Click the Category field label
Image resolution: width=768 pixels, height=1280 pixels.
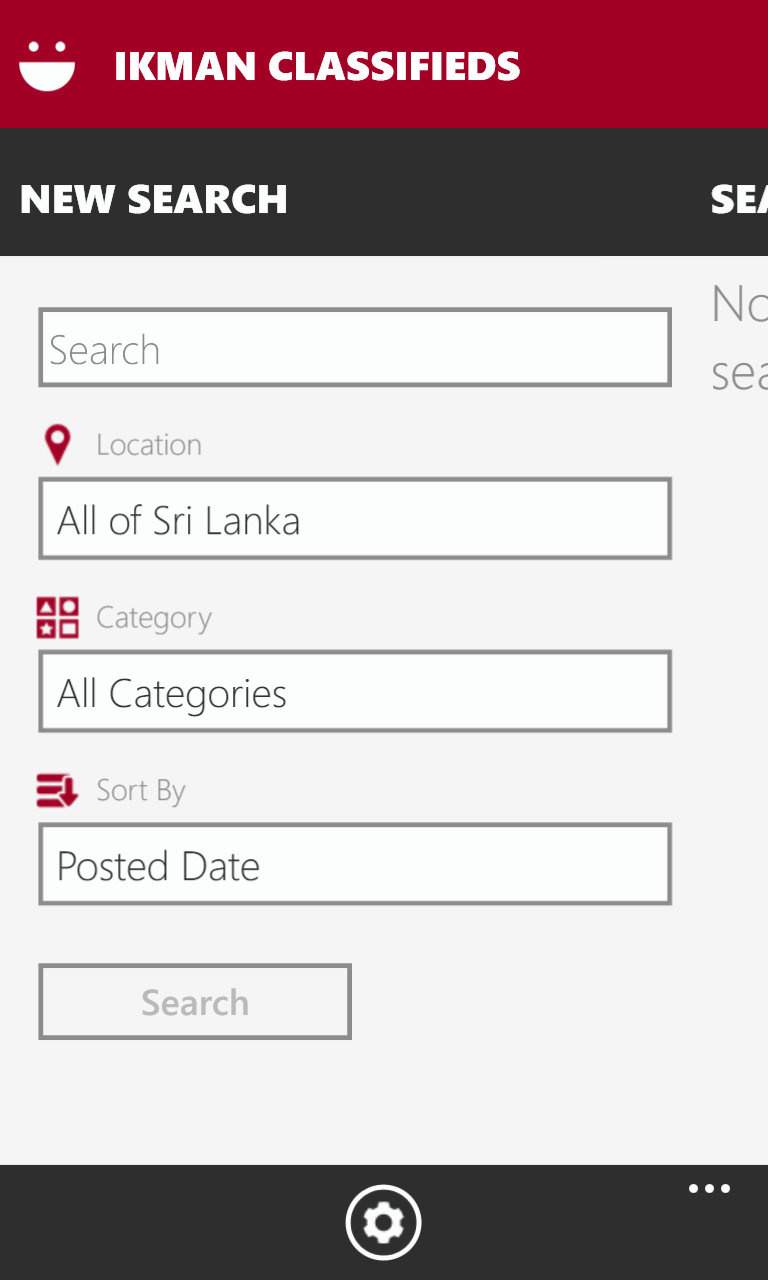point(154,618)
